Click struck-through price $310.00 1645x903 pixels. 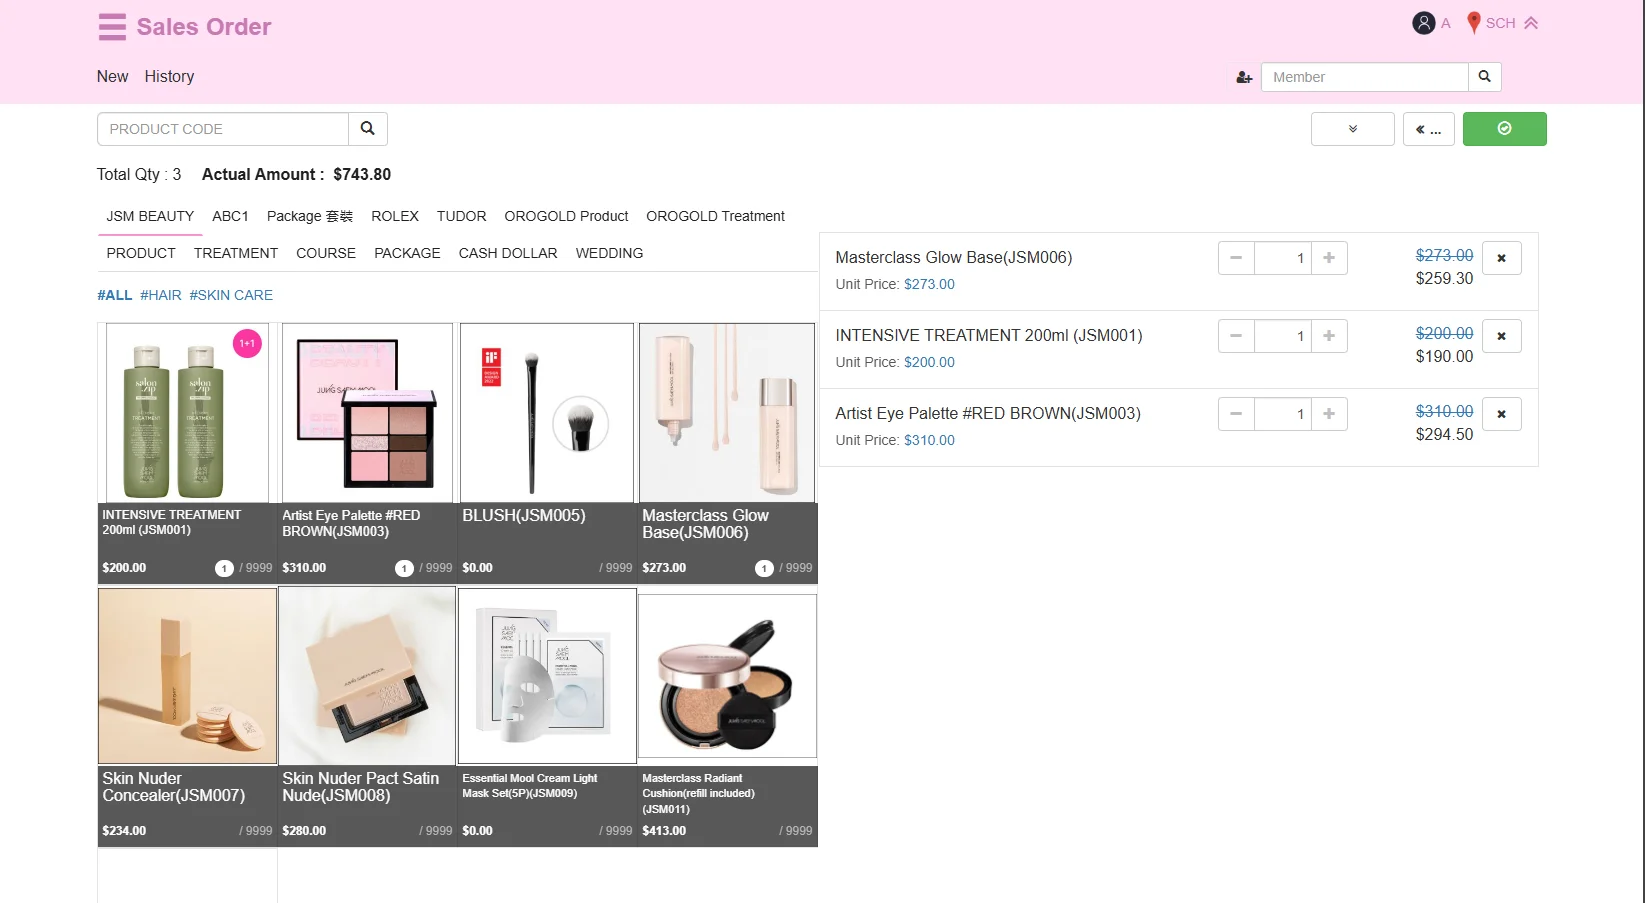(1444, 411)
